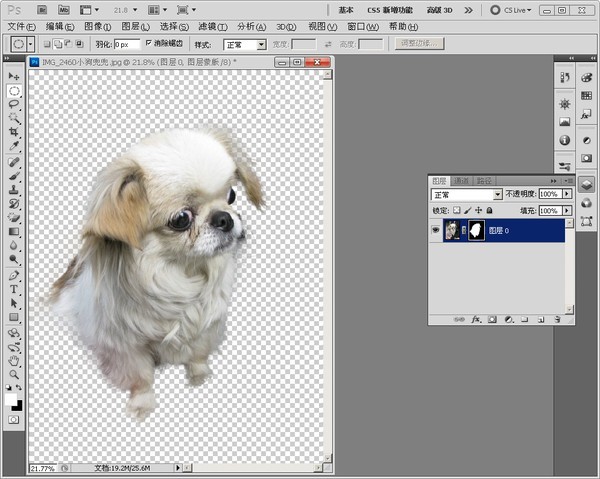Select the Dodge tool
Viewport: 600px width, 479px height.
point(14,259)
